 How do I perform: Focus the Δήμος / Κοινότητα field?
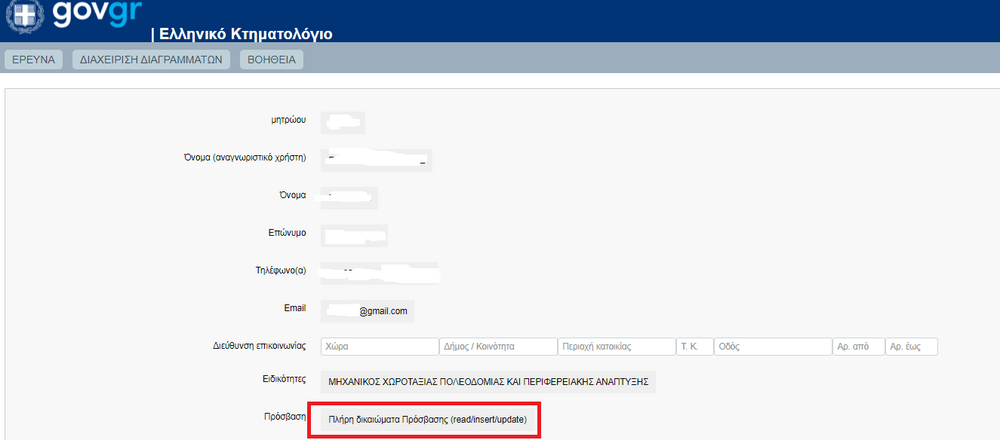point(497,346)
